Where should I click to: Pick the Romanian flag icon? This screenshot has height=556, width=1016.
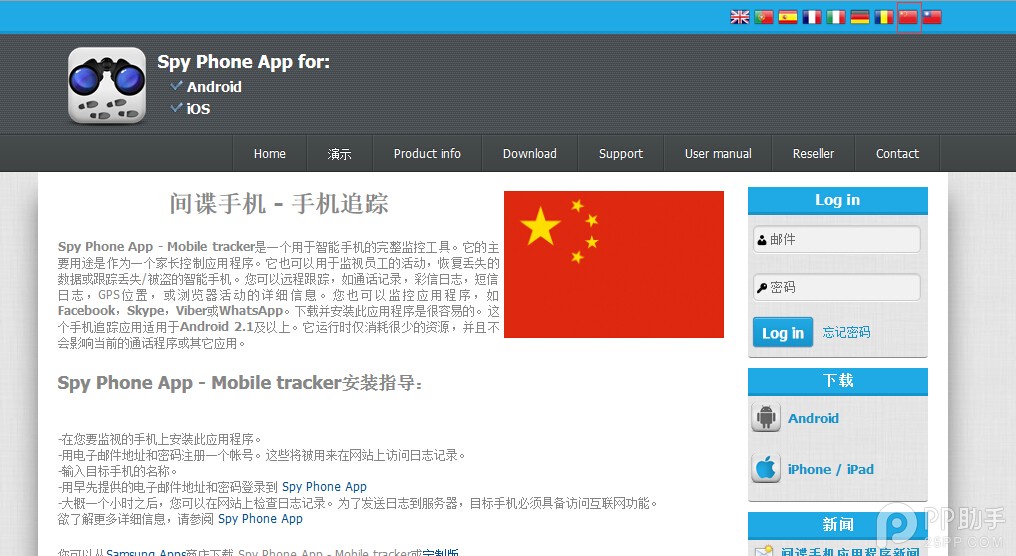pos(884,17)
